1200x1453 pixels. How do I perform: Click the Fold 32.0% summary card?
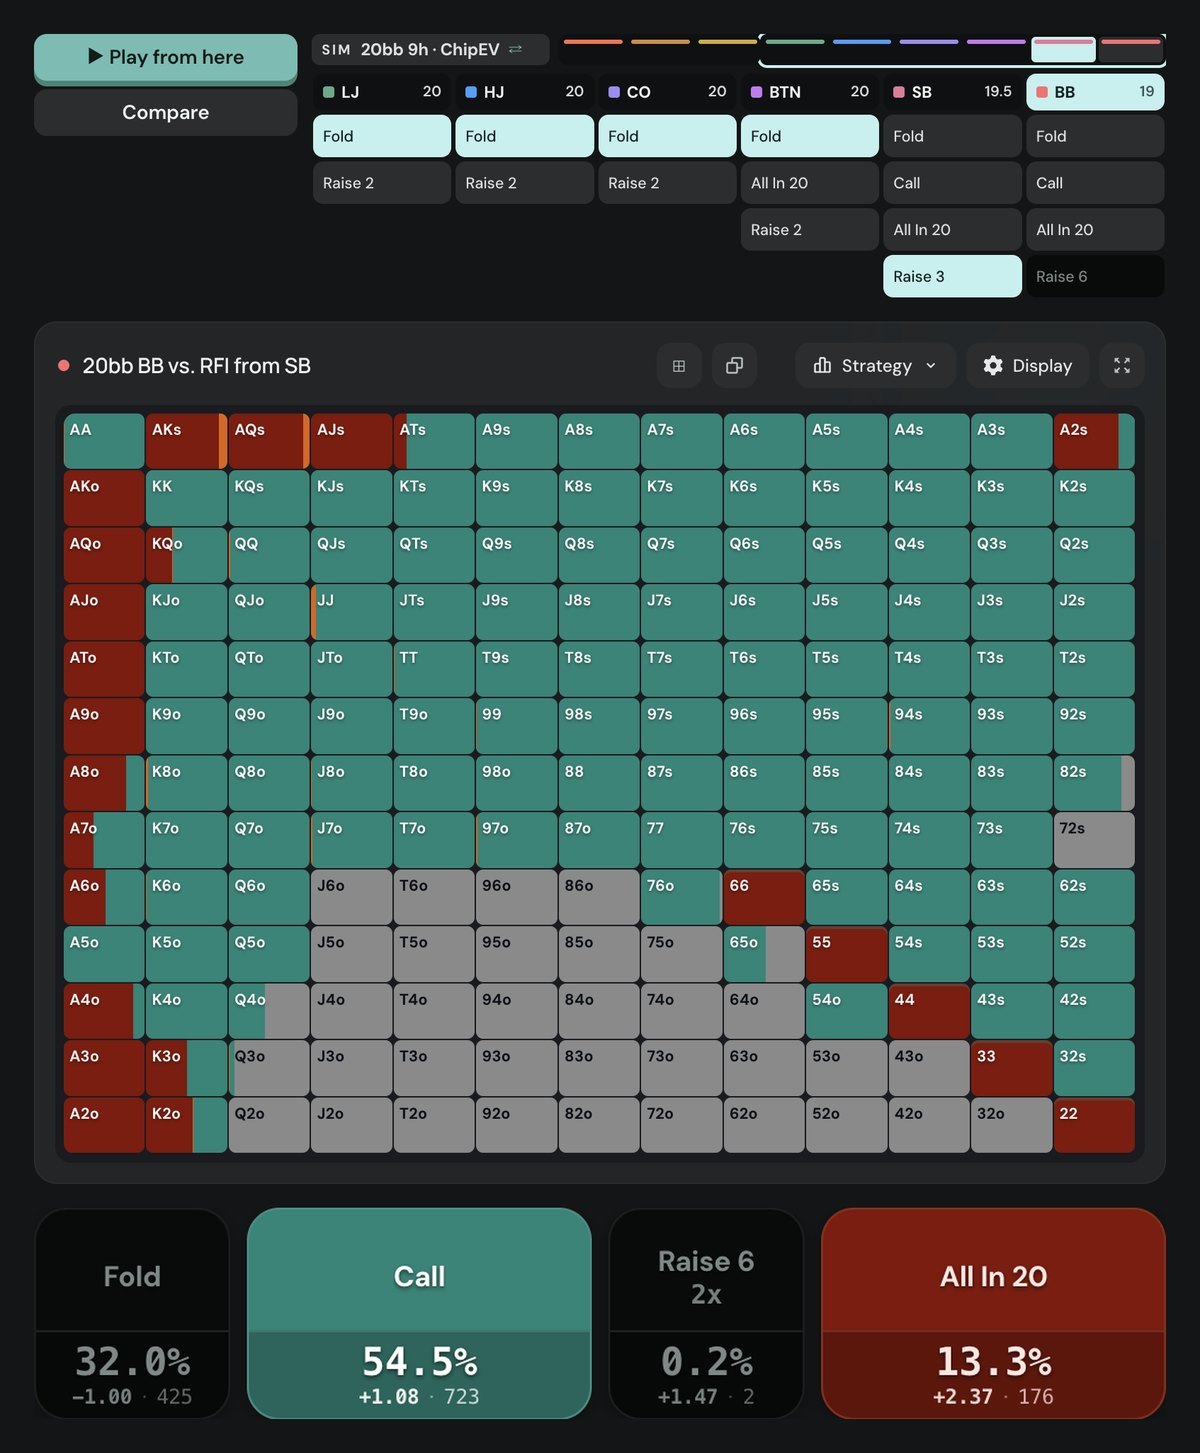[x=132, y=1313]
